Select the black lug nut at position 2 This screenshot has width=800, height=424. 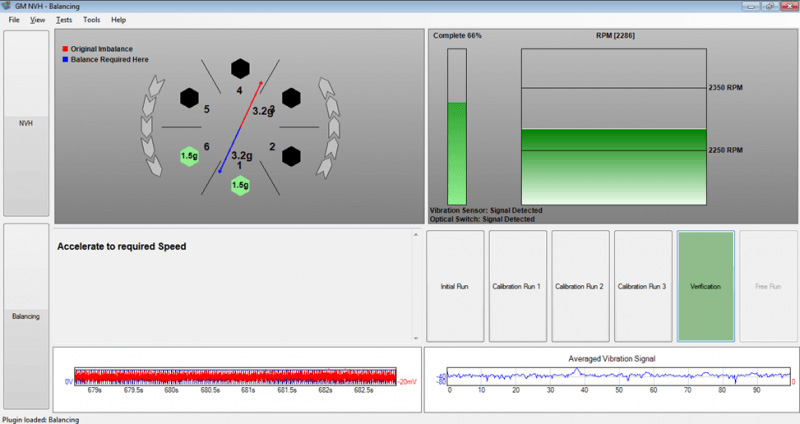pos(291,156)
